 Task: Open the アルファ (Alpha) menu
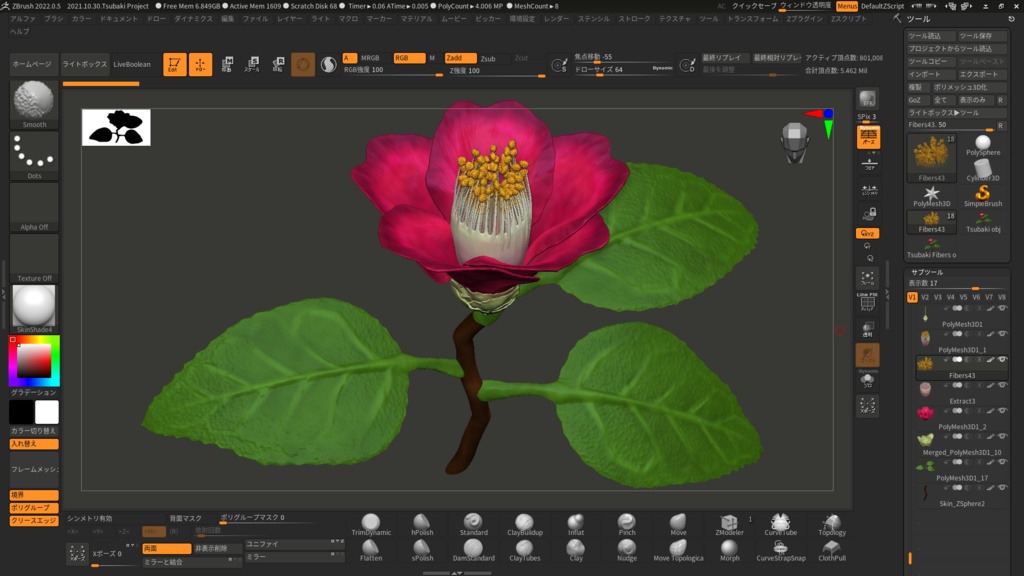pos(23,19)
